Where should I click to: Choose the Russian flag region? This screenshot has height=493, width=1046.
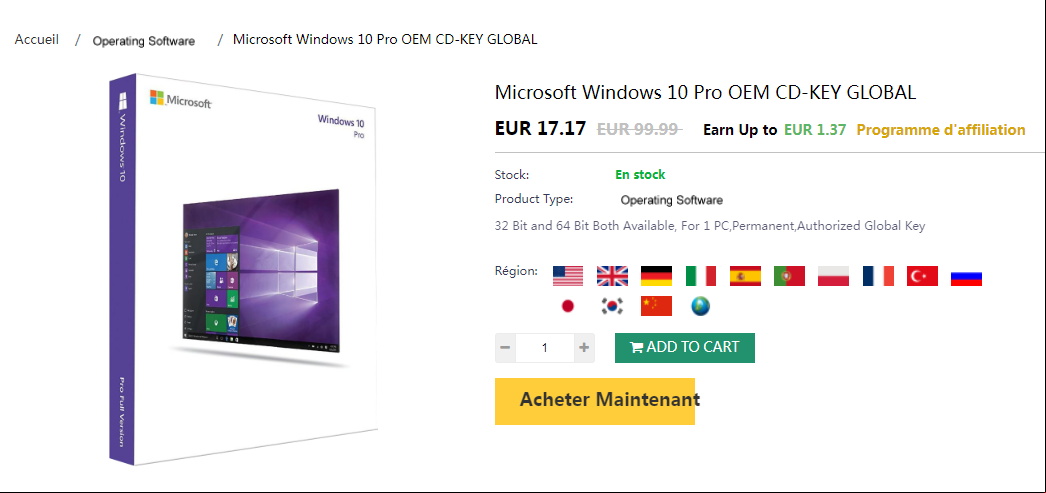point(966,276)
